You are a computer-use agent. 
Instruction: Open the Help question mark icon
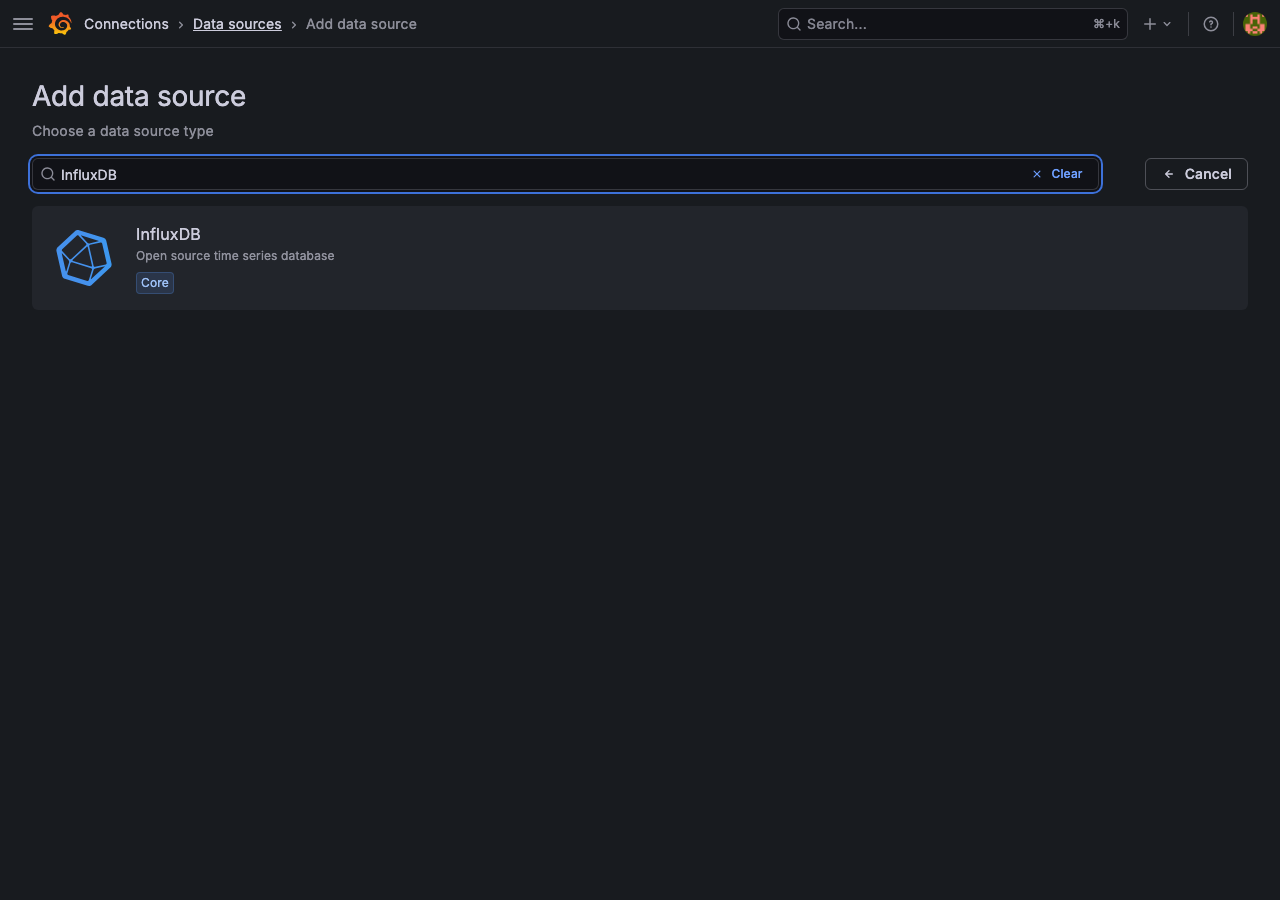[x=1211, y=24]
